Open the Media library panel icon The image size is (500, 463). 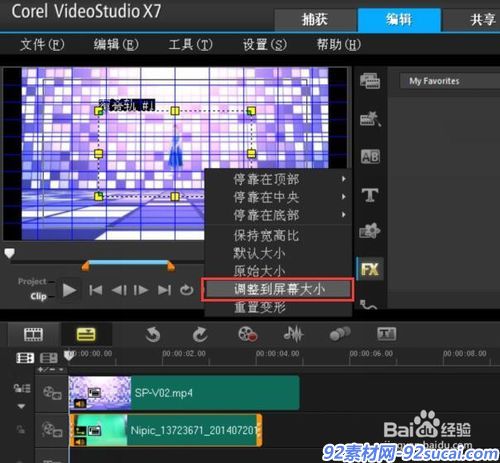point(370,81)
